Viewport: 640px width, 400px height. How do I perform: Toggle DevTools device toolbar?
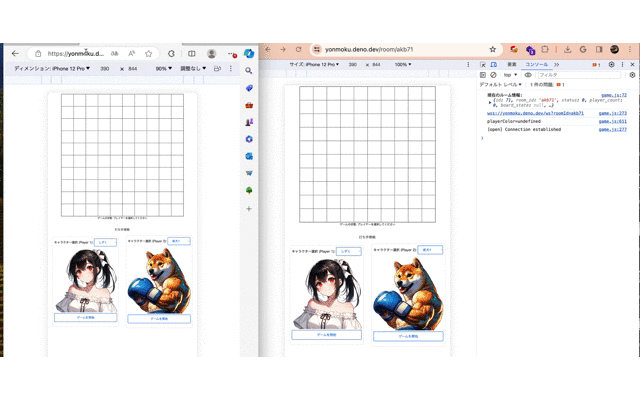[x=493, y=64]
